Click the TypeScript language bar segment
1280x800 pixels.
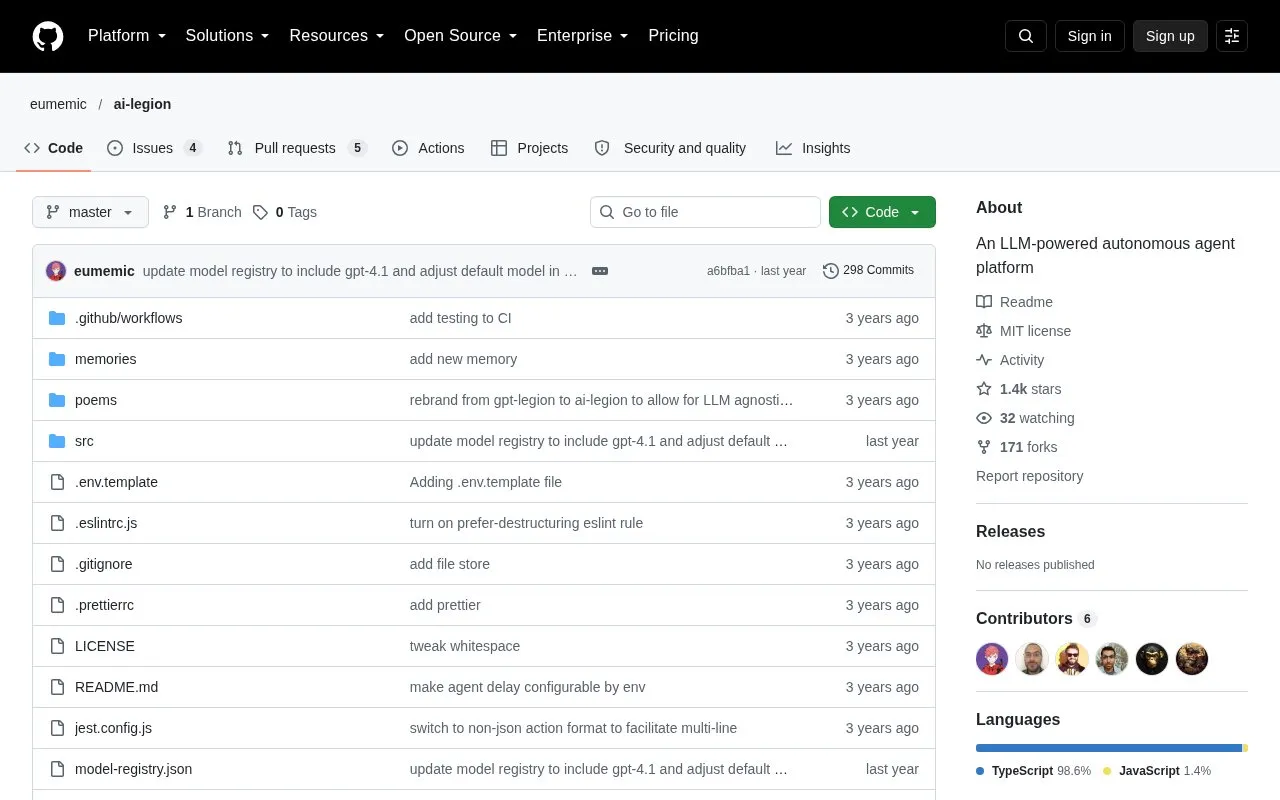click(1109, 748)
